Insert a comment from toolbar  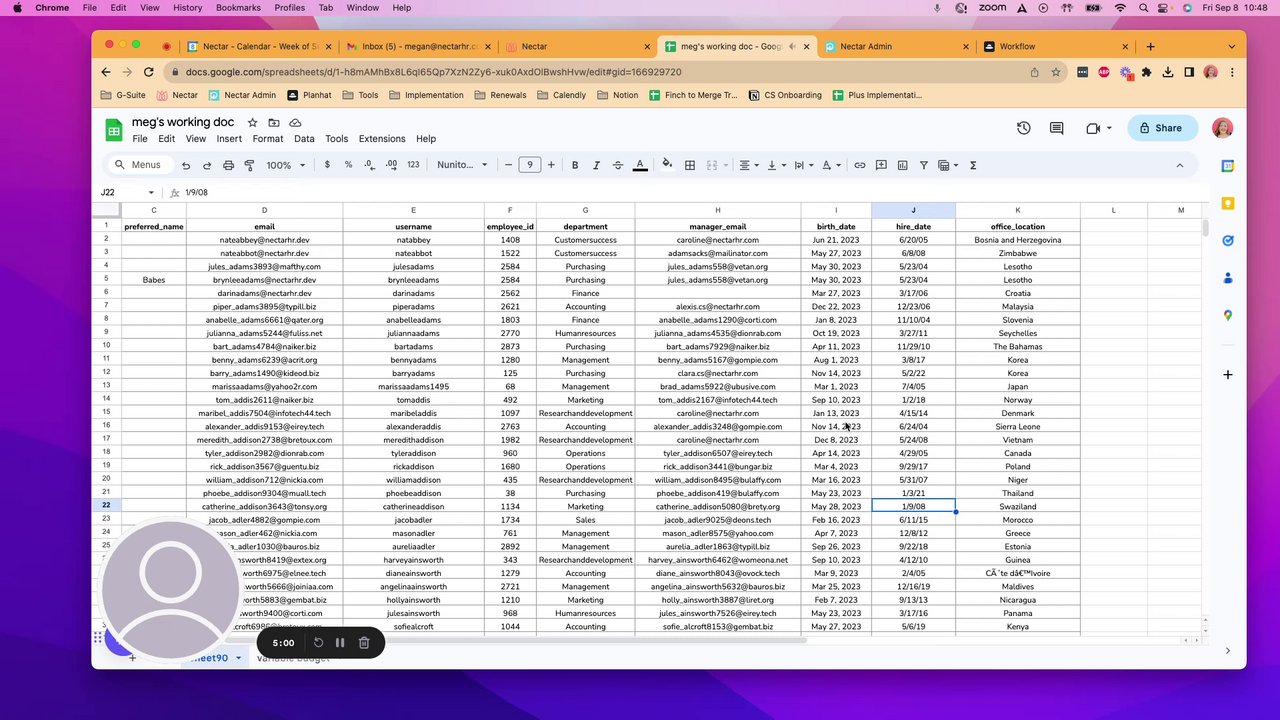pos(881,165)
